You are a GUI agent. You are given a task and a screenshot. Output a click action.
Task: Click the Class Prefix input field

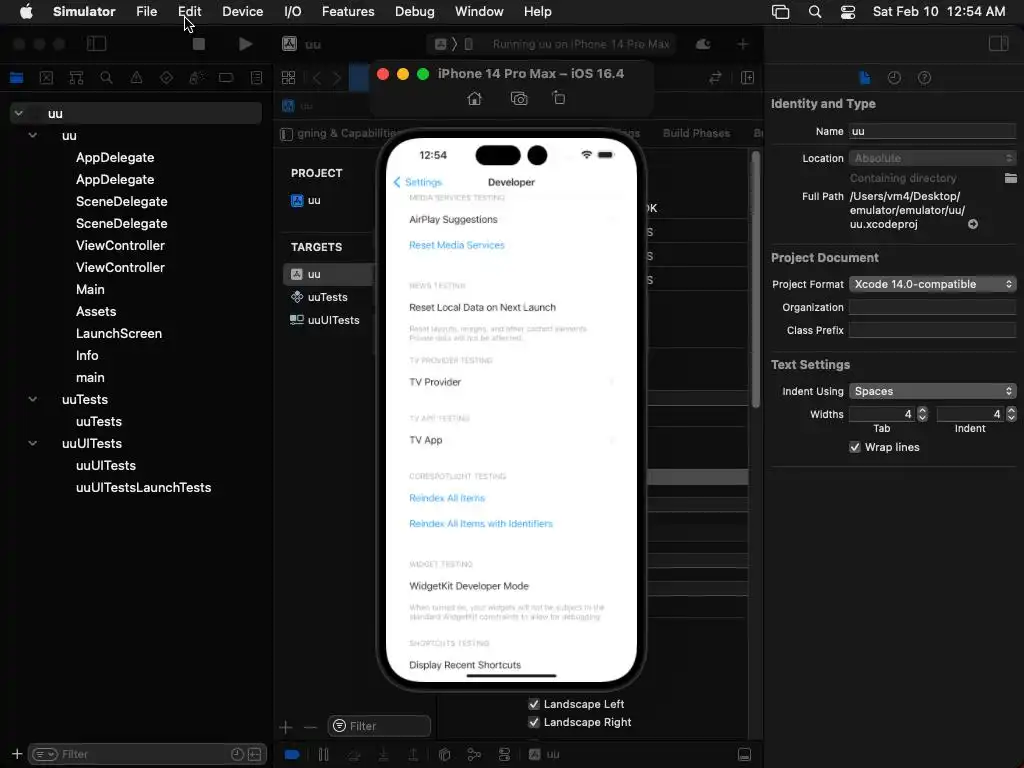point(932,330)
